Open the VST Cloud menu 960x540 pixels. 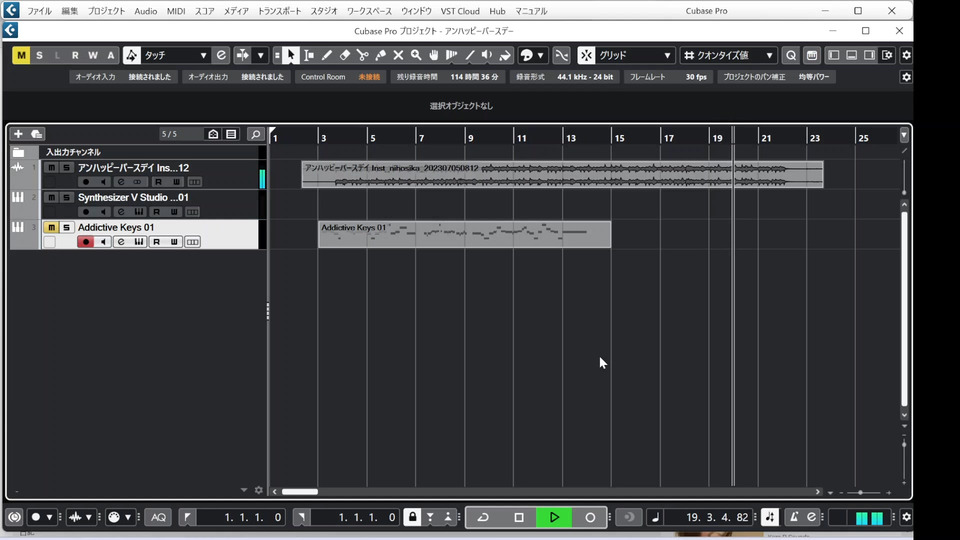[x=460, y=11]
